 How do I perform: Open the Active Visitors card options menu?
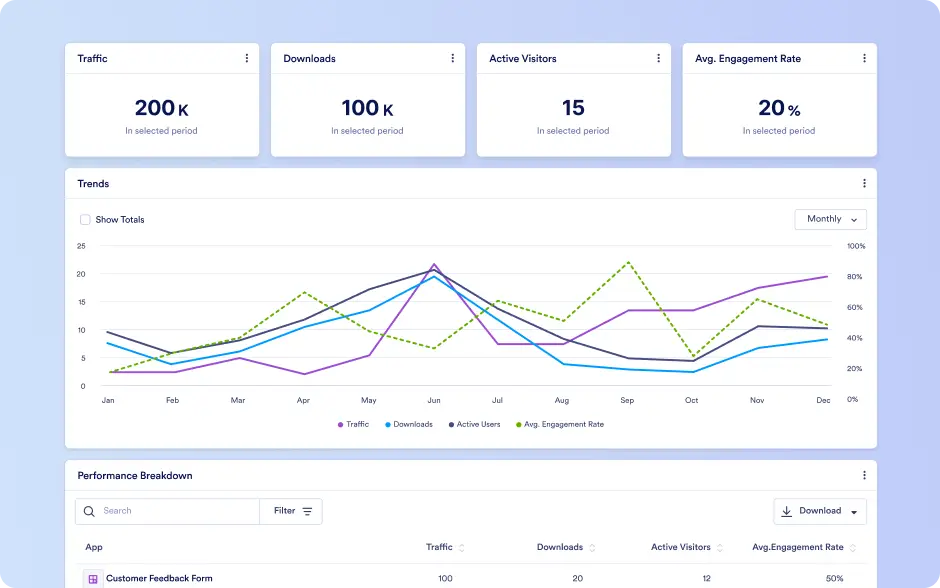click(x=658, y=58)
